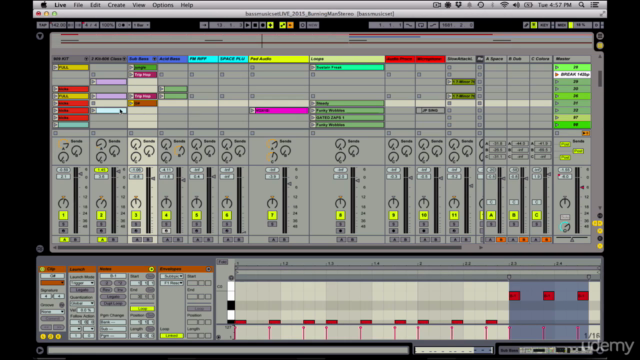The height and width of the screenshot is (360, 640).
Task: Select the Acid Bass track header
Action: [x=173, y=59]
